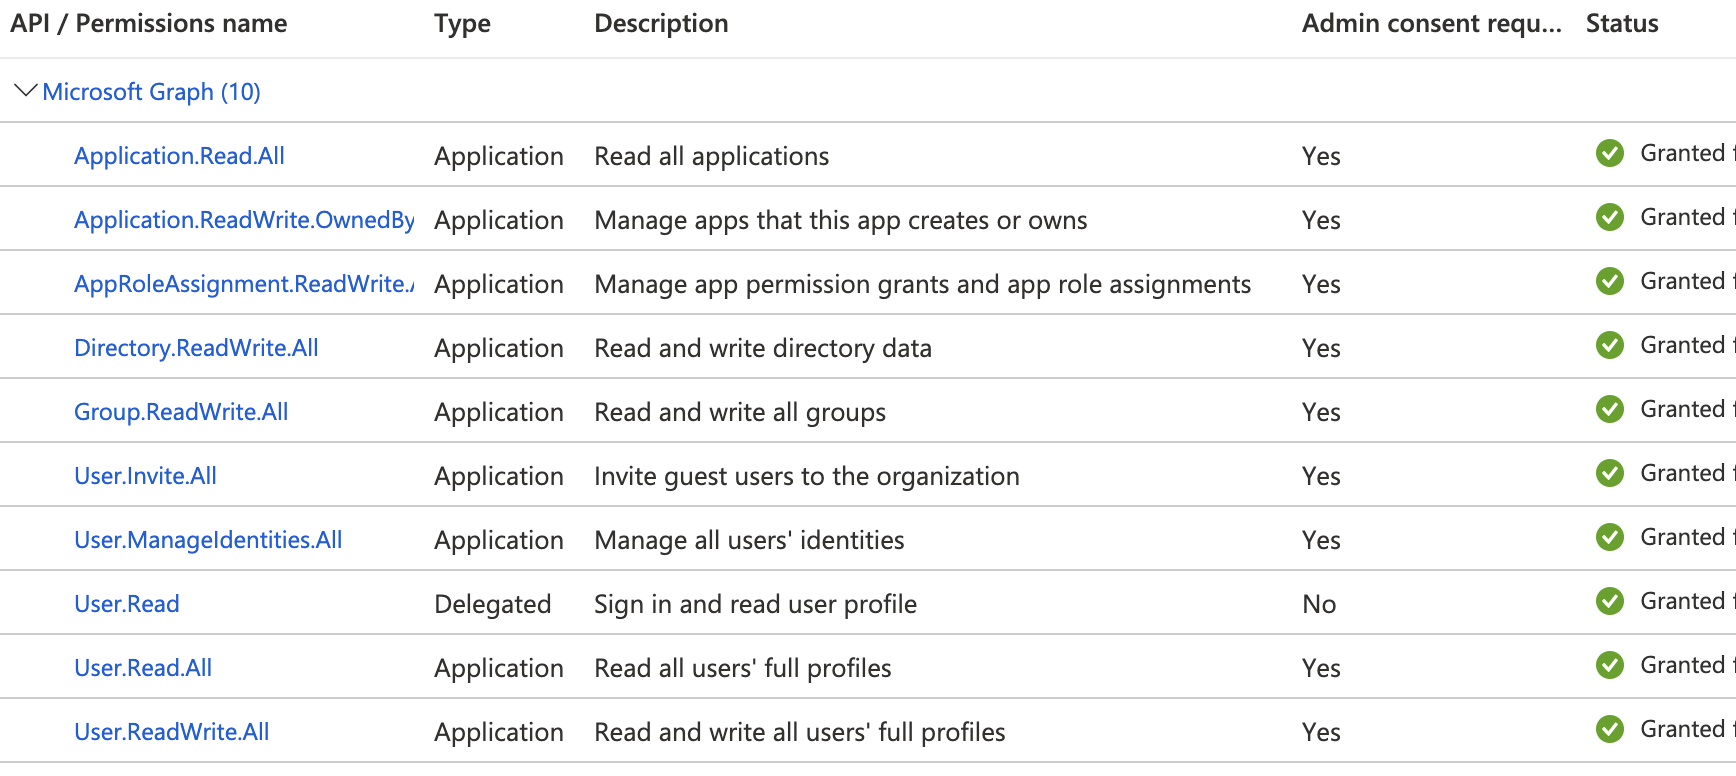Click the Yes value in Group.ReadWrite.All row

(1320, 411)
